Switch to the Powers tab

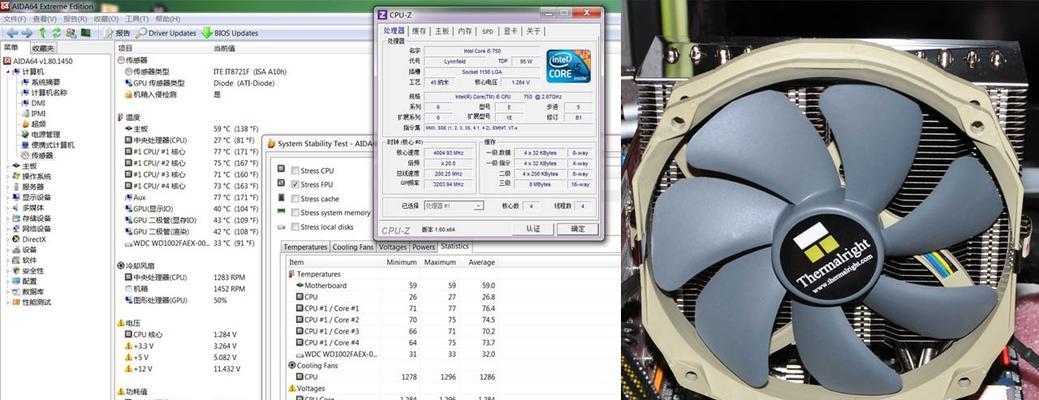click(423, 247)
